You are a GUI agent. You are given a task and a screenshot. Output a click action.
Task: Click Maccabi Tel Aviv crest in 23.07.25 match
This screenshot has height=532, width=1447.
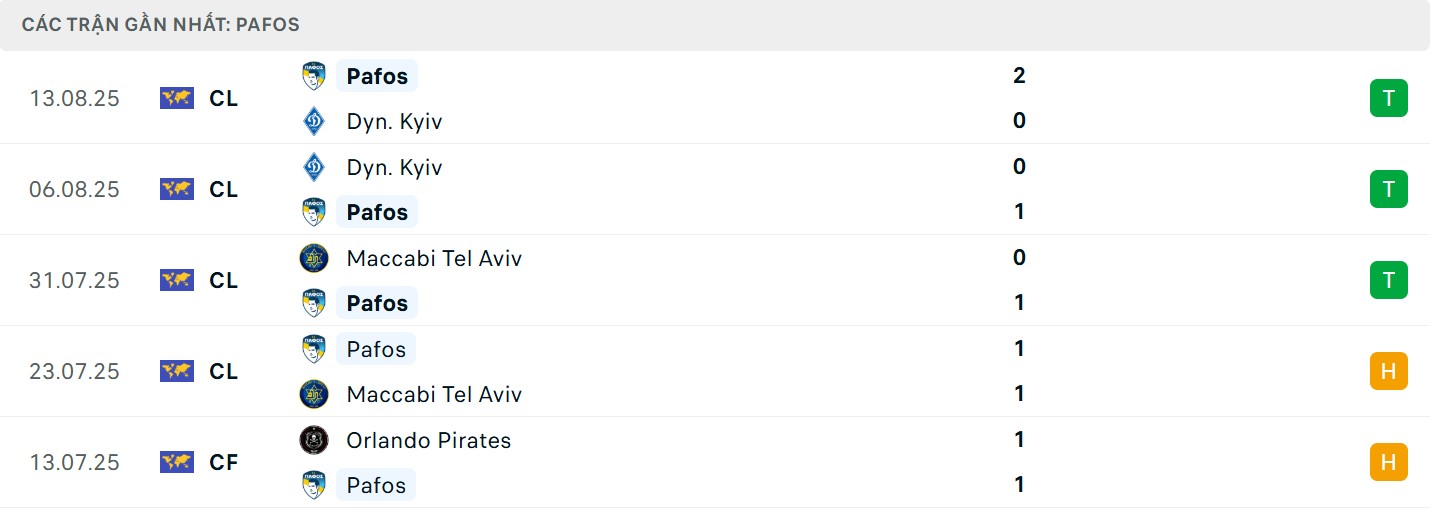click(314, 394)
